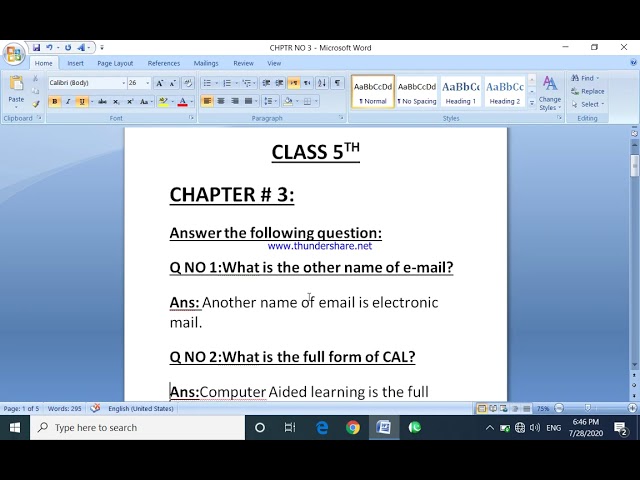Image resolution: width=640 pixels, height=480 pixels.
Task: Switch to the Page Layout tab
Action: pos(115,63)
